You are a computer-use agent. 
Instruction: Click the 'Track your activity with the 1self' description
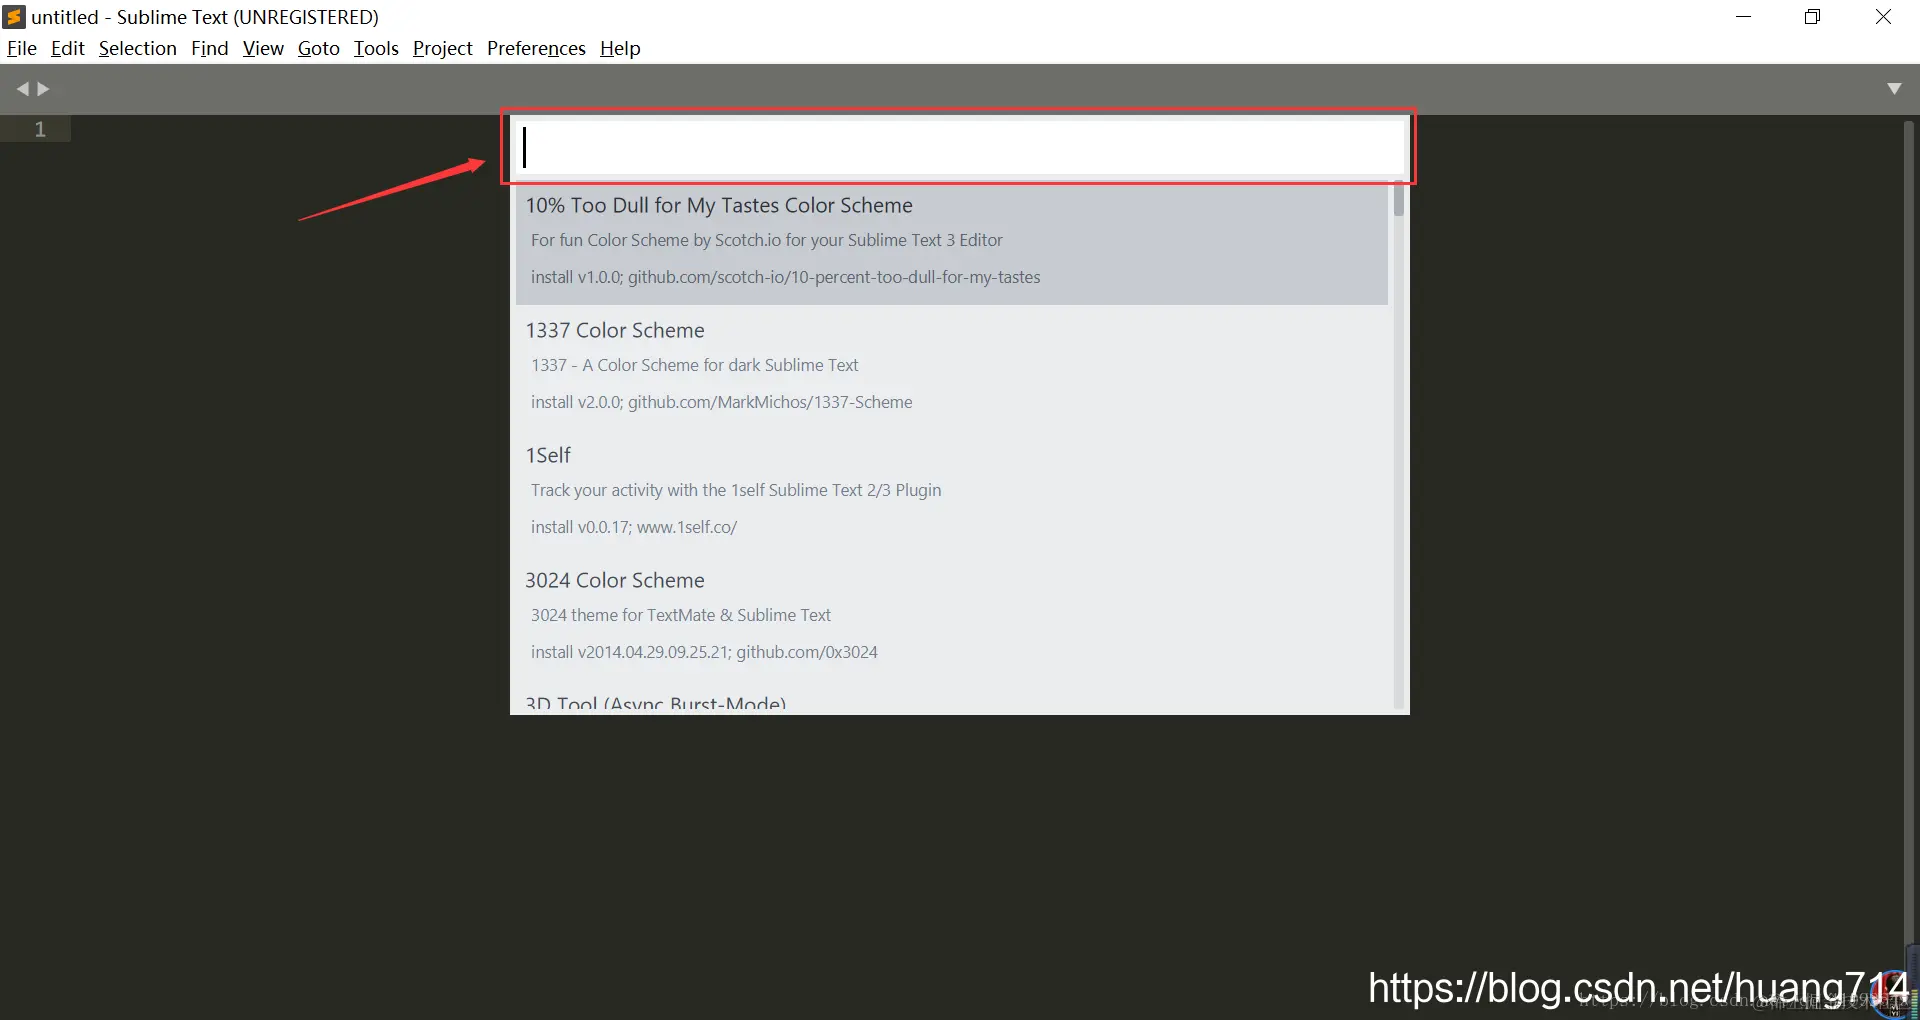point(736,490)
